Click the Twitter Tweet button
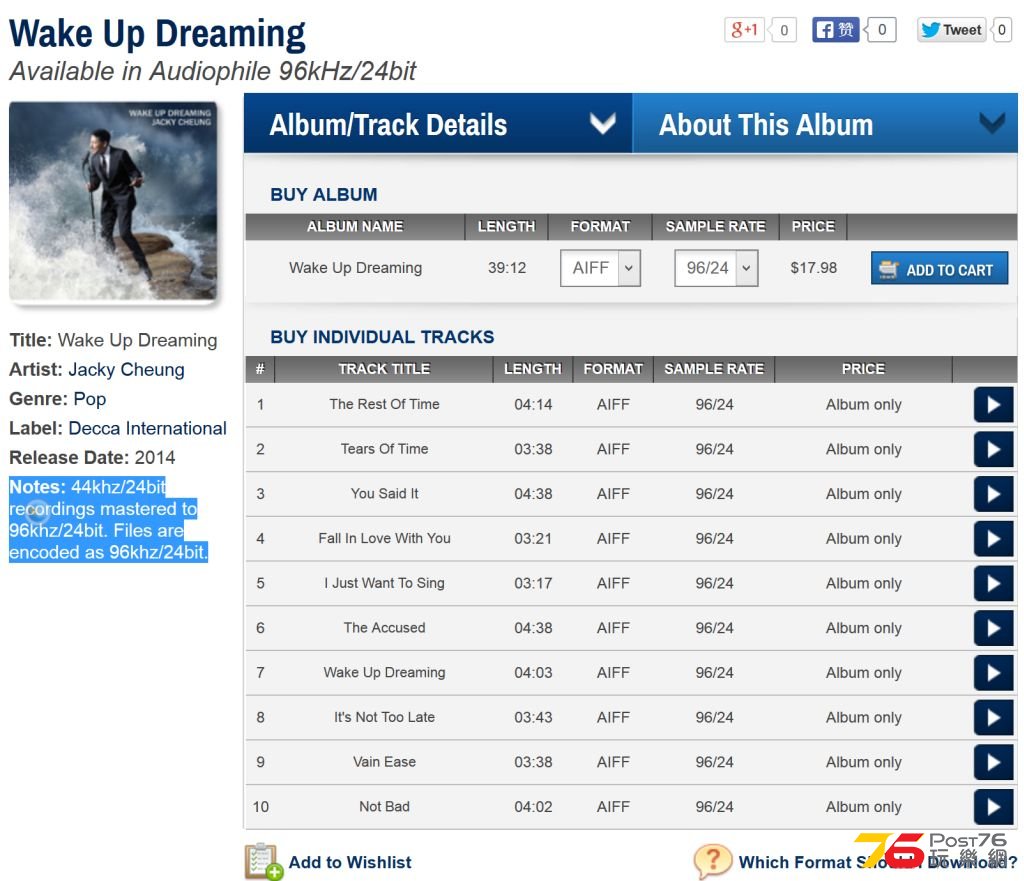This screenshot has width=1024, height=881. coord(951,29)
